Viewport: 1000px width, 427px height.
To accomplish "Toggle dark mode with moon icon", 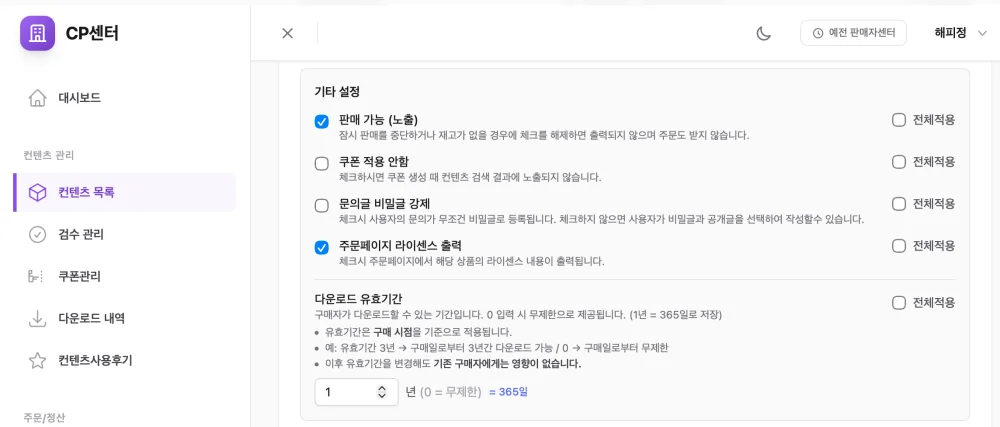I will coord(764,34).
